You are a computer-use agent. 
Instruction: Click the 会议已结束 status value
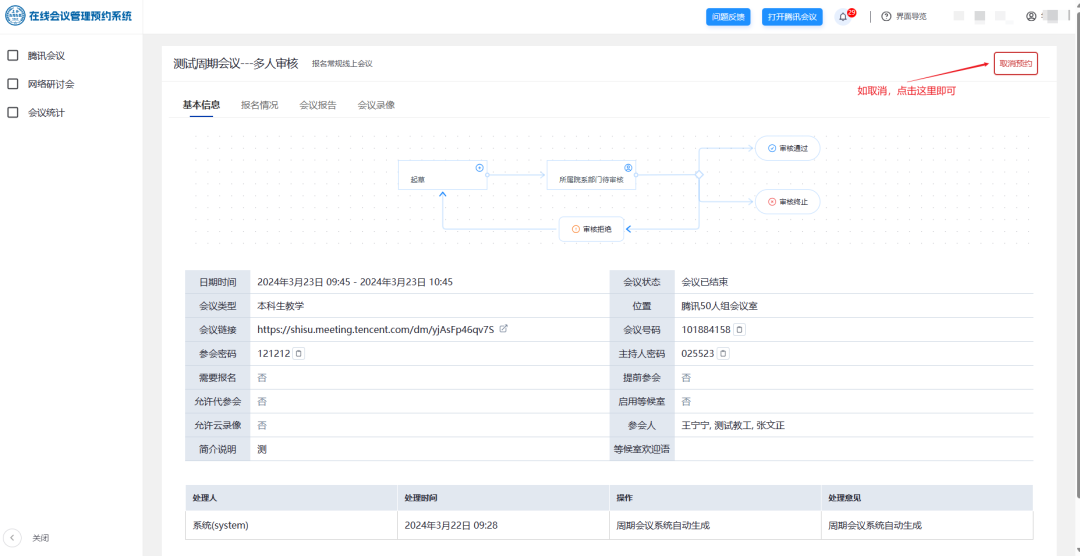tap(705, 282)
